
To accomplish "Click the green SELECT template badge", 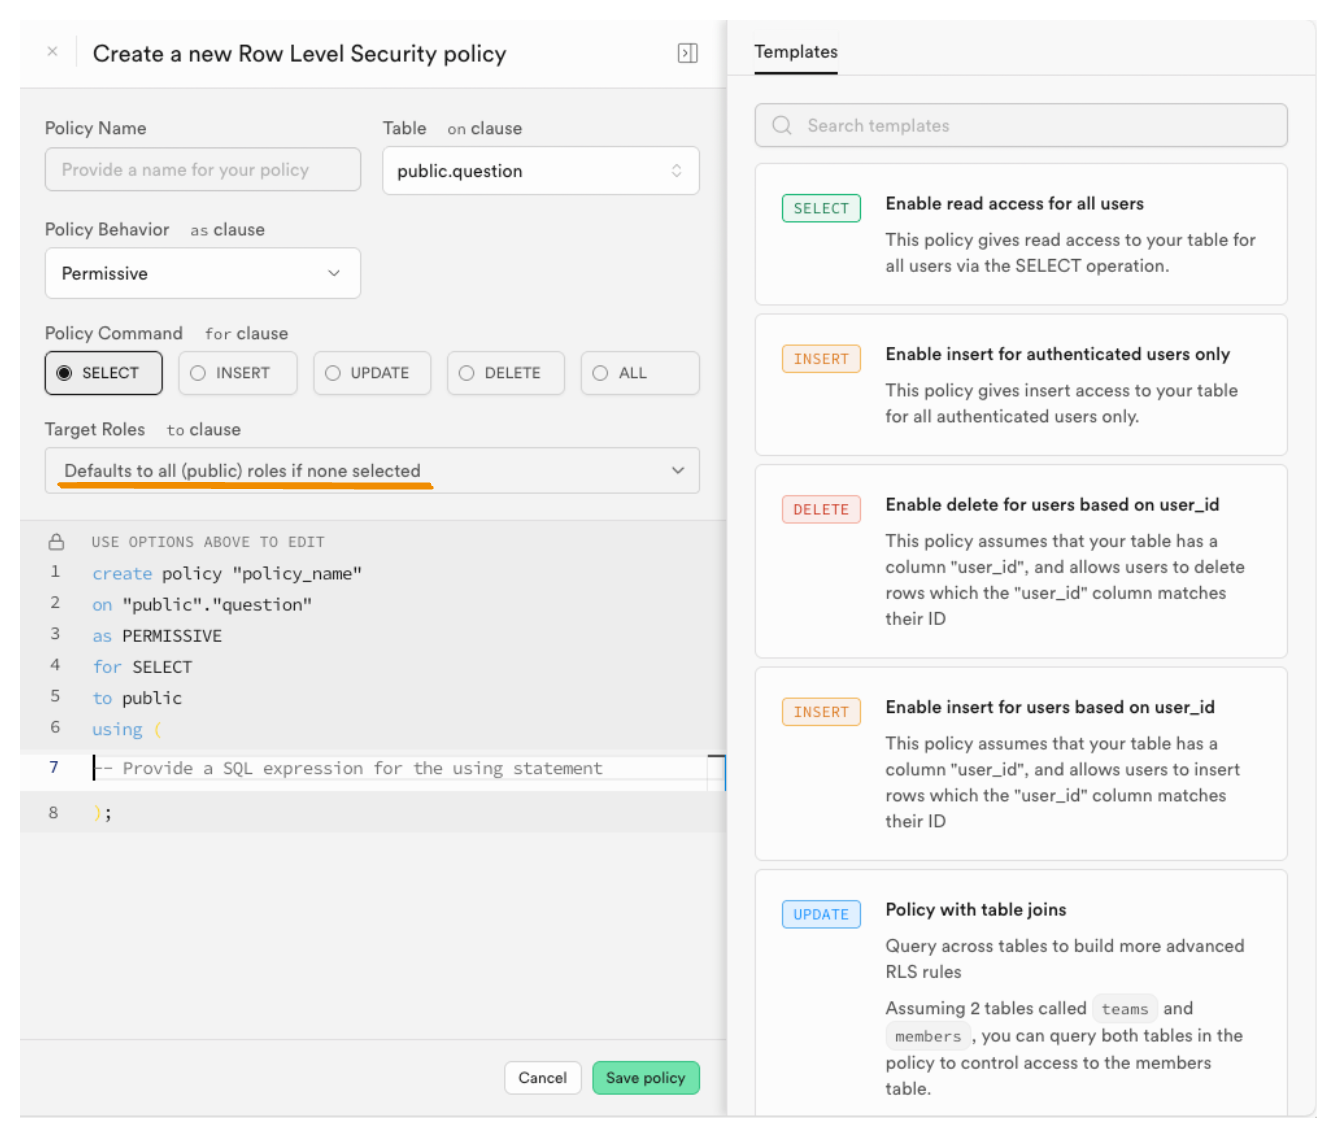I will click(820, 208).
